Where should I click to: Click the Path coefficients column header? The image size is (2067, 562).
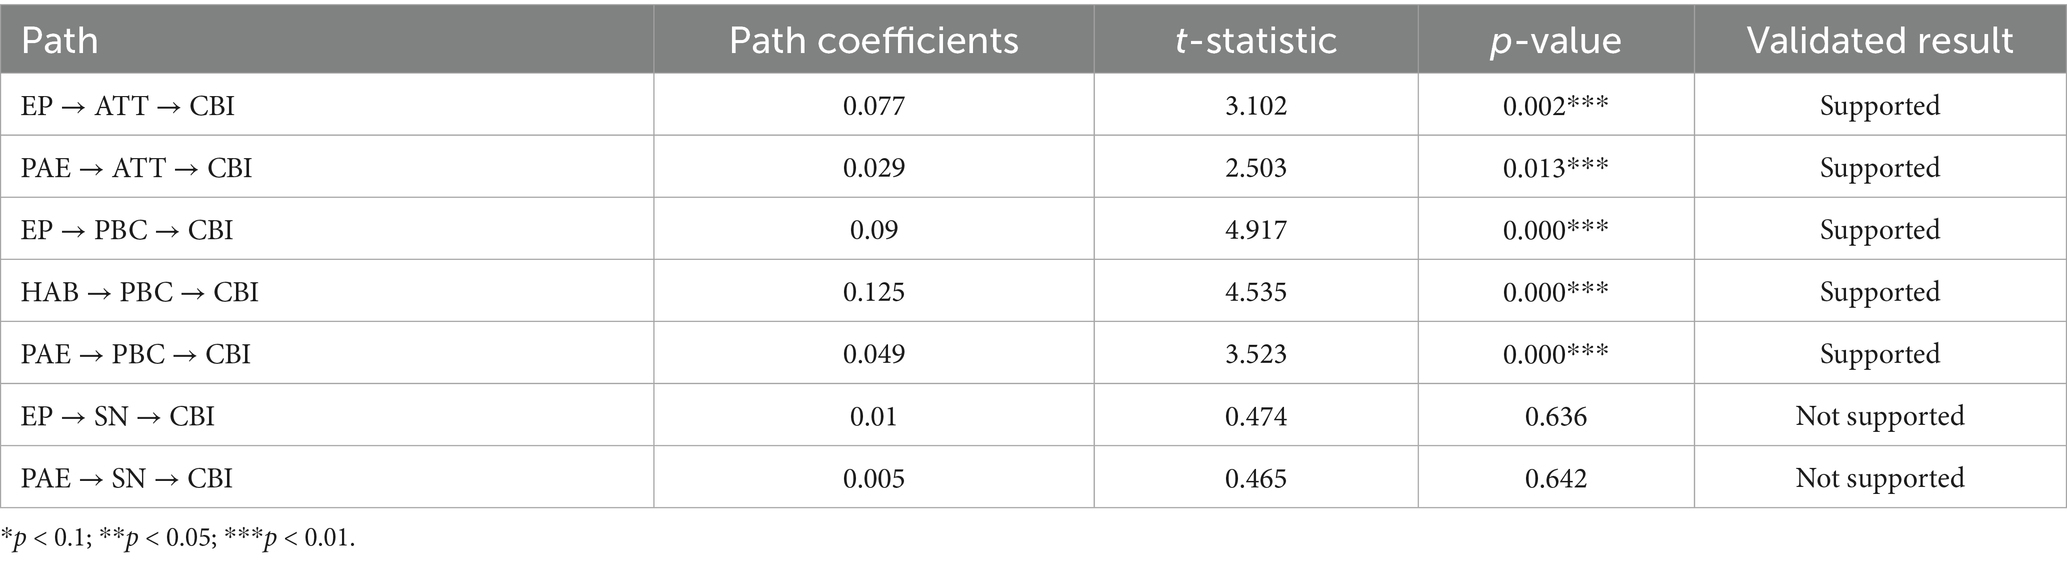pyautogui.click(x=873, y=40)
